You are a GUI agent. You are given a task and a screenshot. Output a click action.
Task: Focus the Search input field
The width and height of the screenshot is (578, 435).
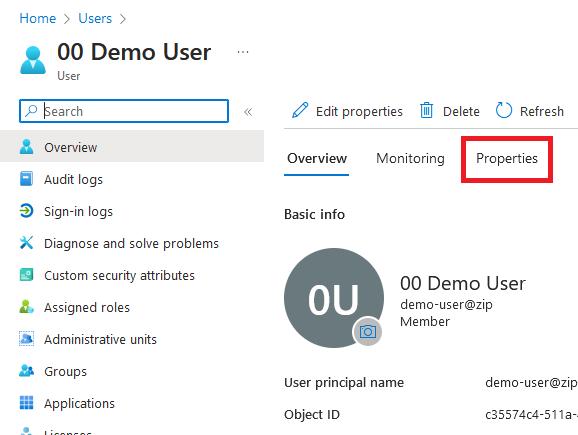[x=124, y=111]
